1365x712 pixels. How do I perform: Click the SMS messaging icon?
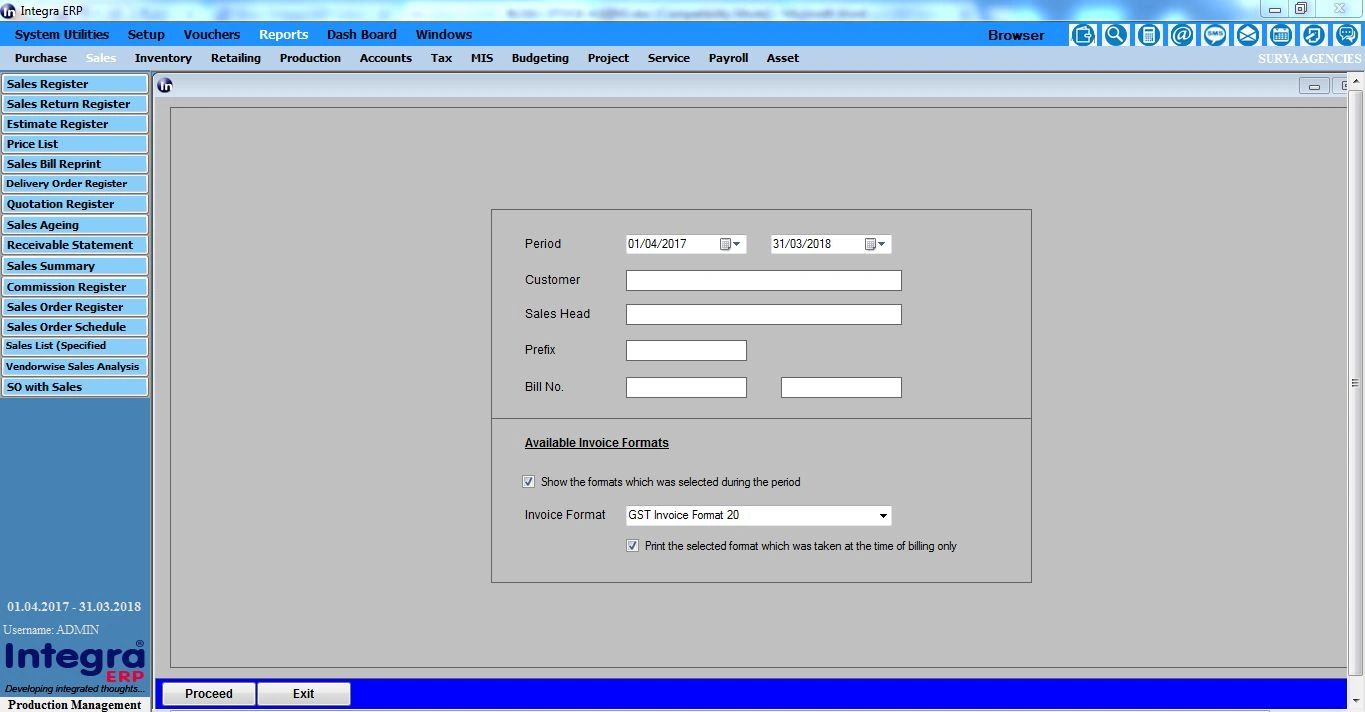click(x=1214, y=35)
